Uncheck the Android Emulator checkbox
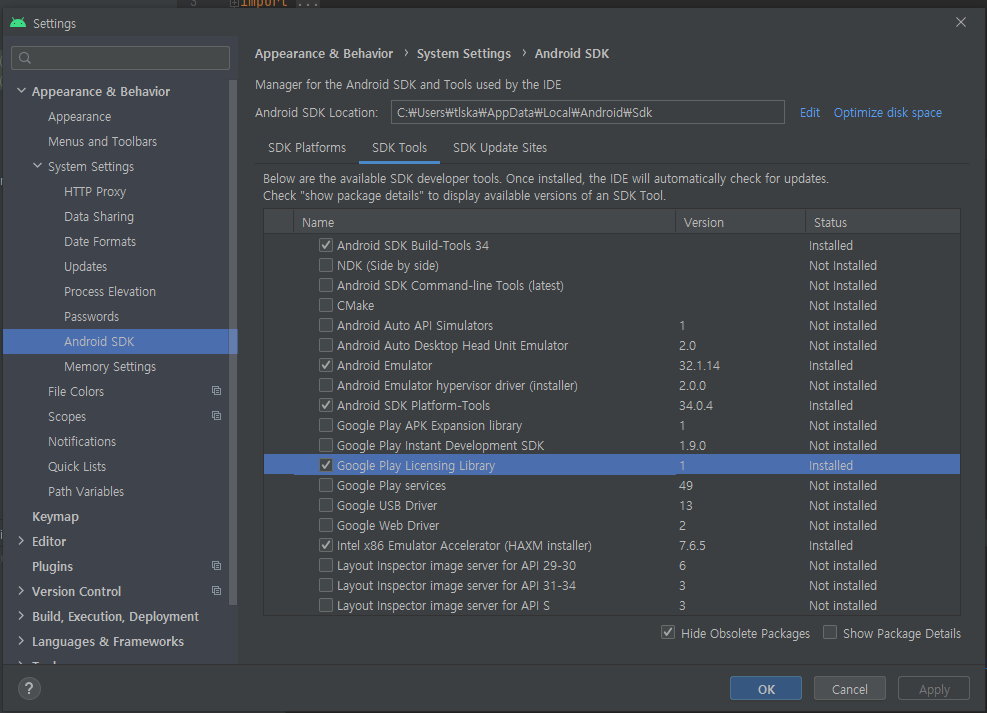 pos(326,365)
